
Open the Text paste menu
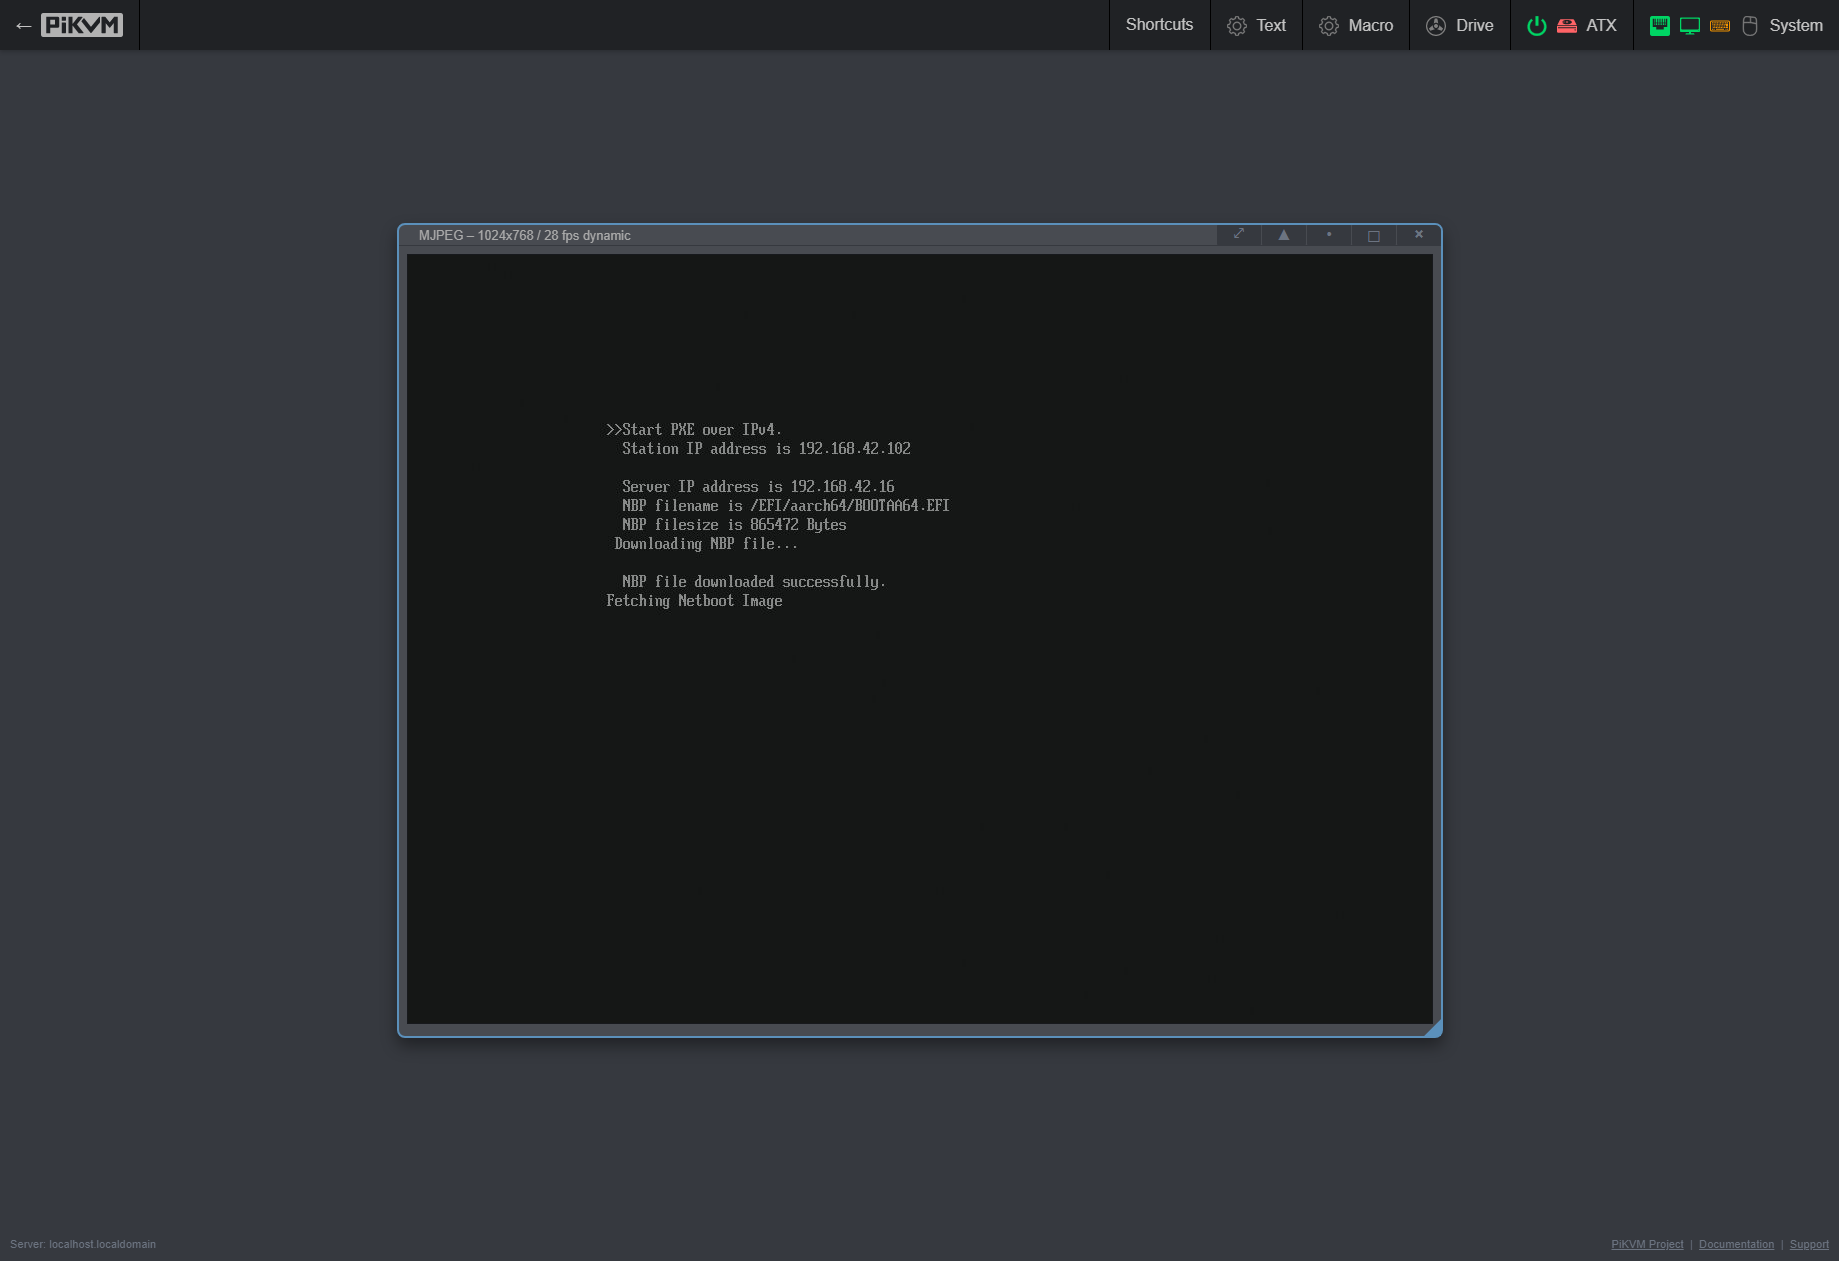[x=1257, y=26]
